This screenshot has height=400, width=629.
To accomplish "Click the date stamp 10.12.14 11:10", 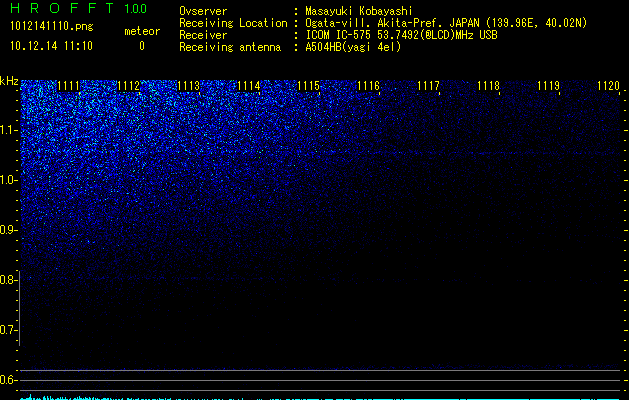I will [51, 46].
